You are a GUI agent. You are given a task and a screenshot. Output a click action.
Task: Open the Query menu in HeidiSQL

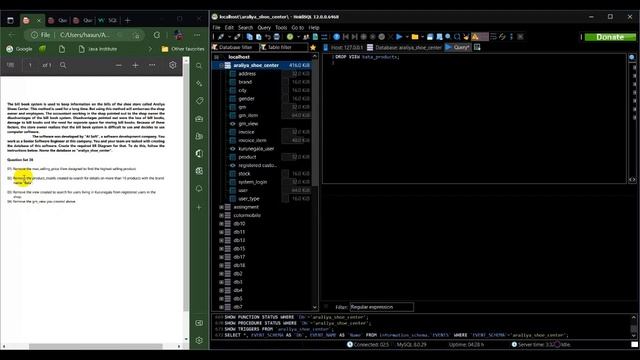click(264, 27)
